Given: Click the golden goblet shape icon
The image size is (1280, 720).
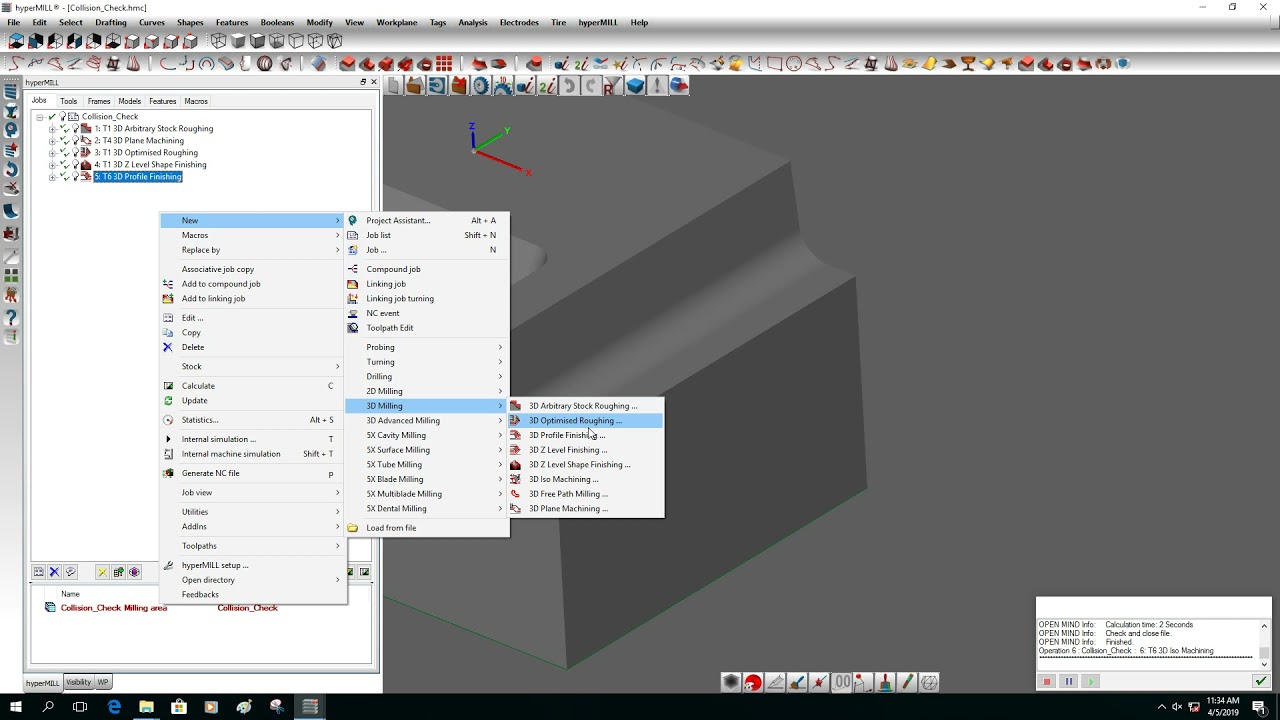Looking at the screenshot, I should coord(968,64).
